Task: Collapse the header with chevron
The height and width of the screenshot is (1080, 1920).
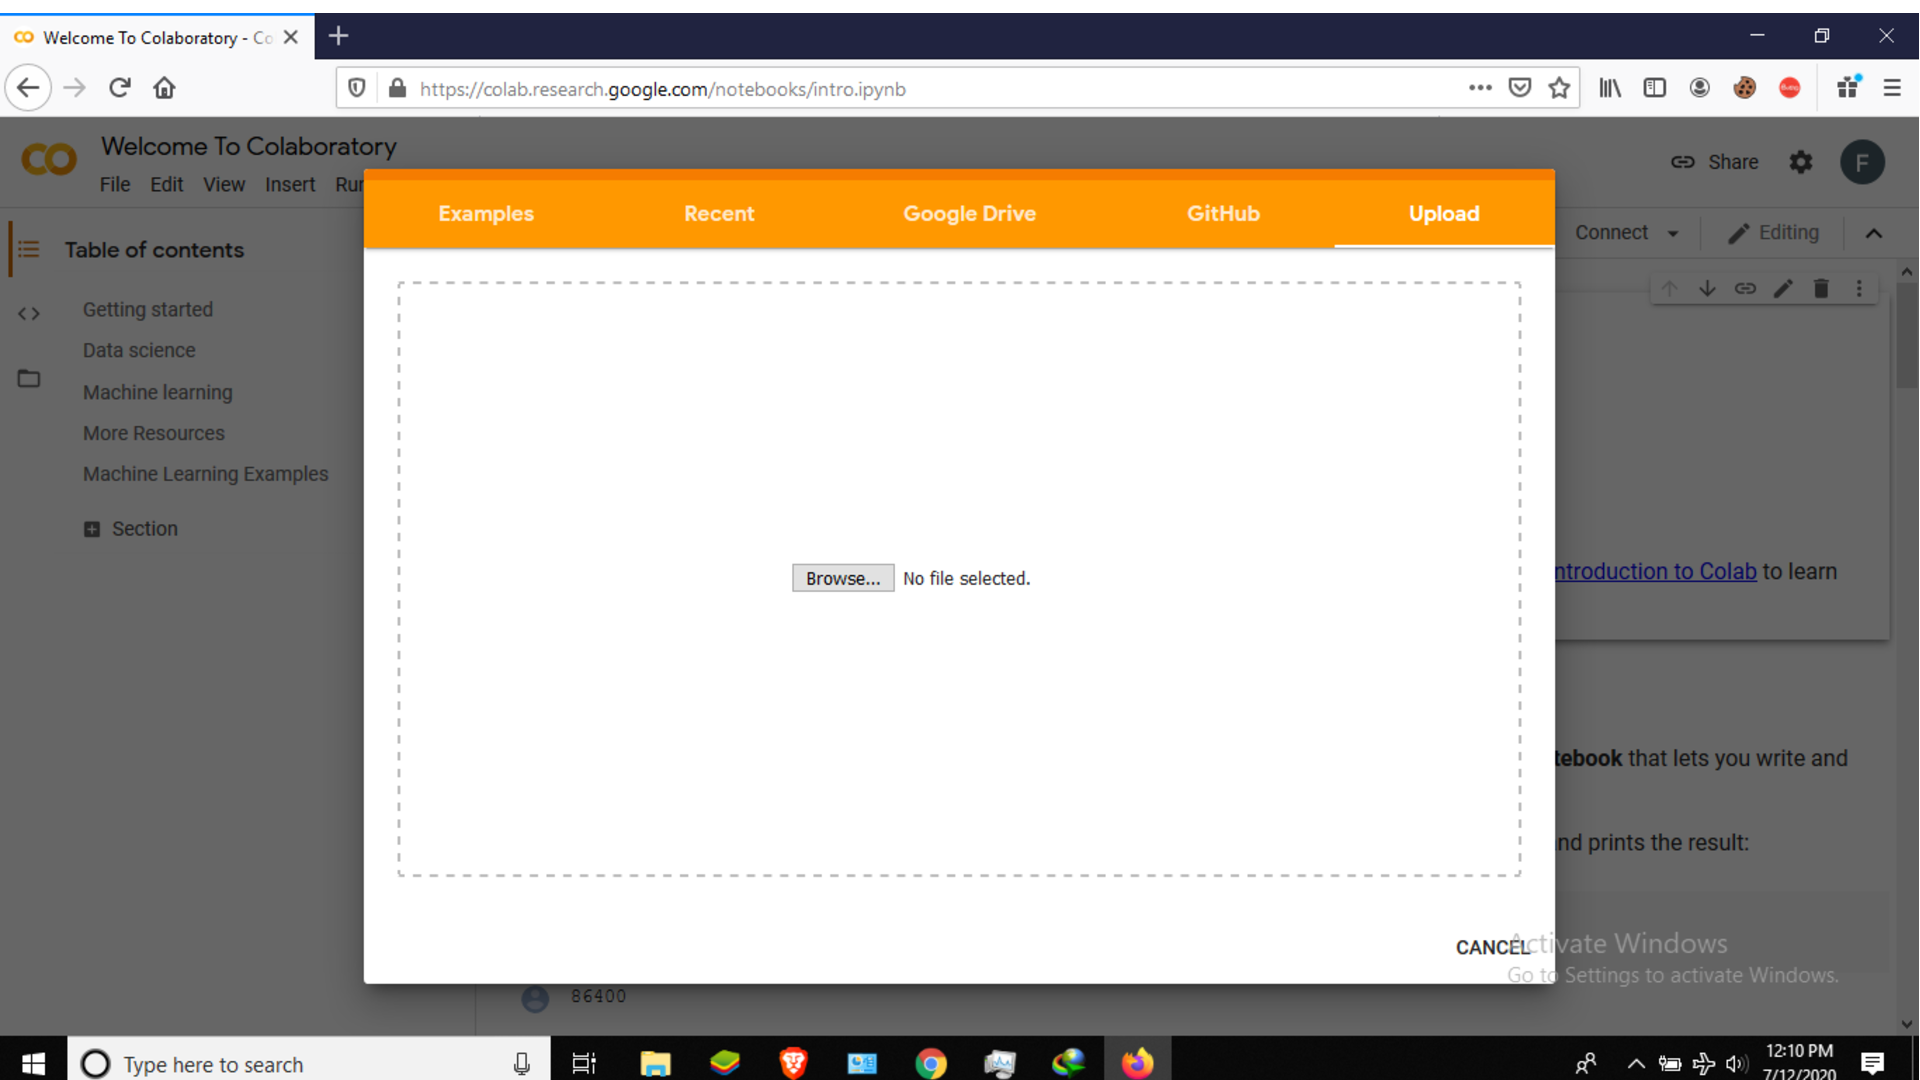Action: (1874, 234)
